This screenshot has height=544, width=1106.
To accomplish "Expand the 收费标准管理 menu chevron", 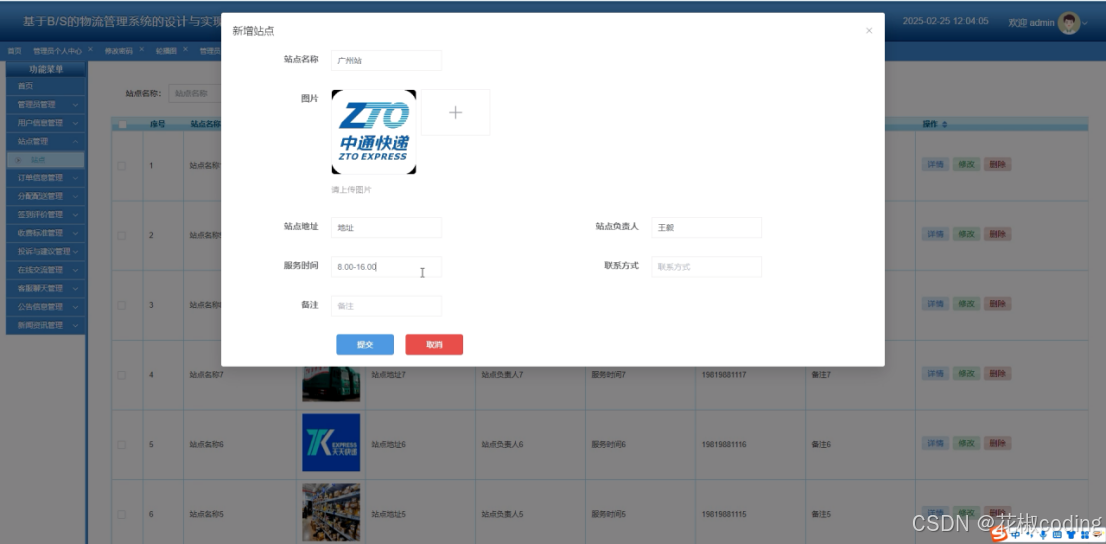I will click(75, 233).
